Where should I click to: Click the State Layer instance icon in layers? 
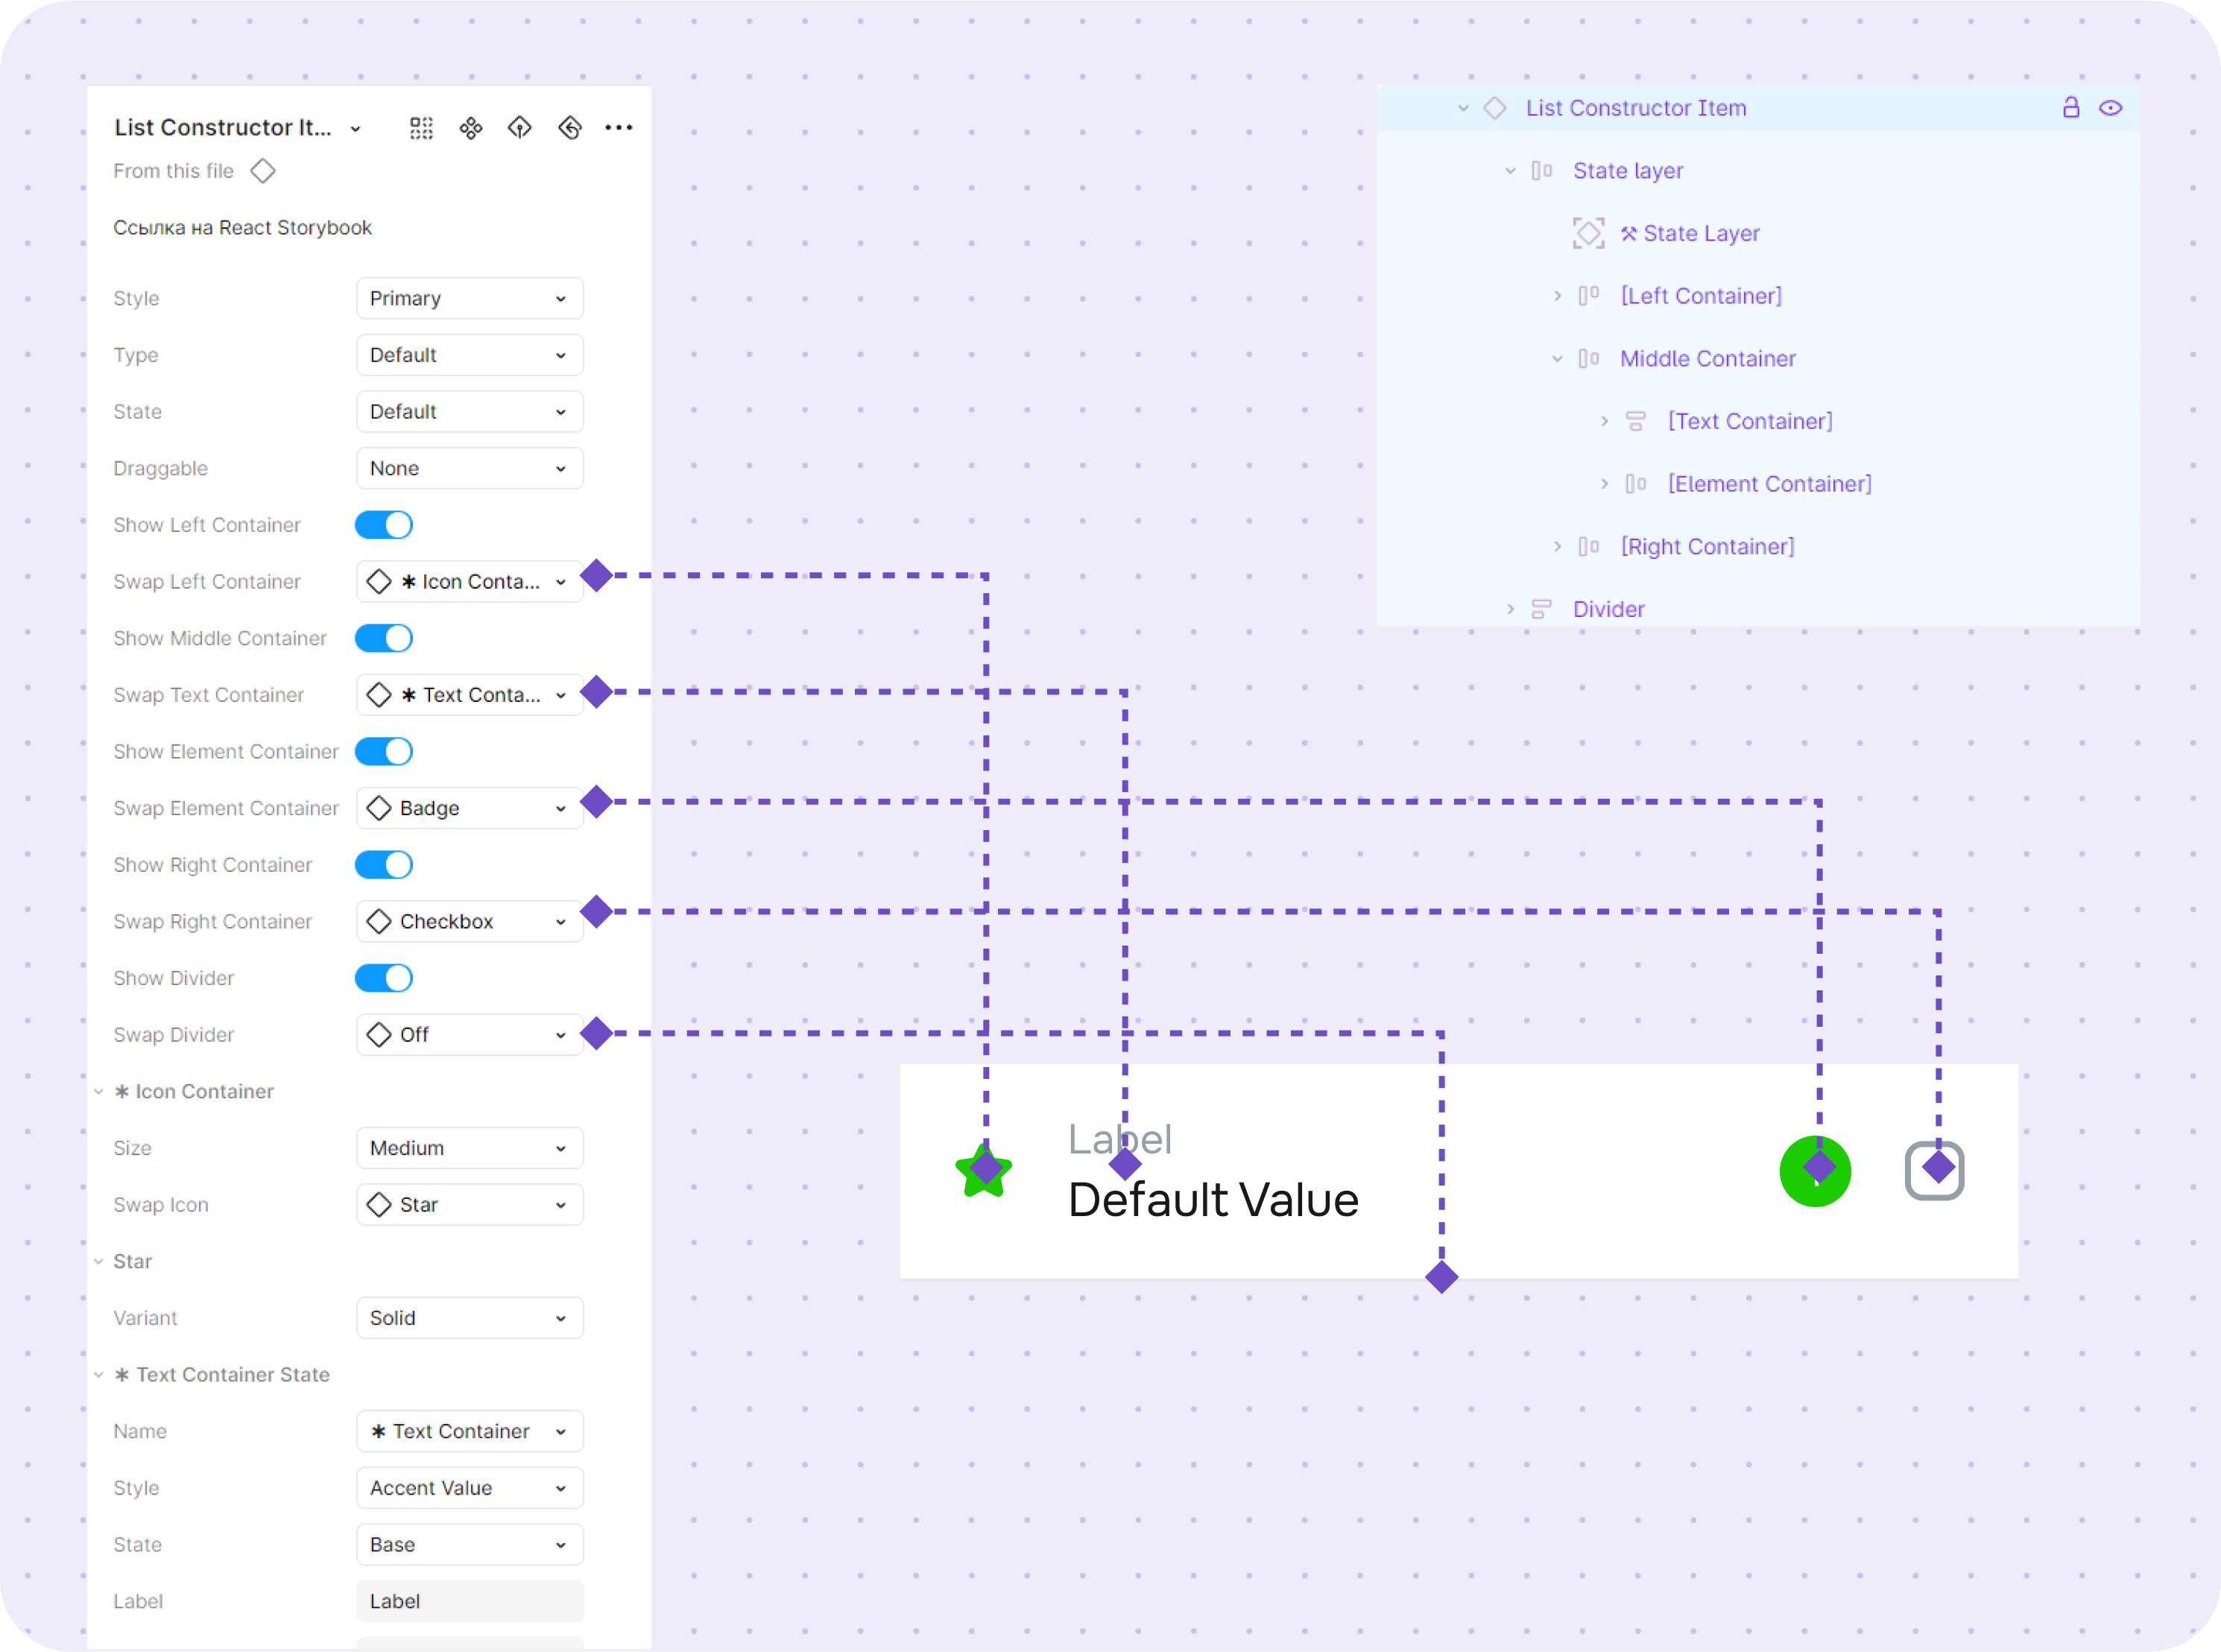[1588, 233]
